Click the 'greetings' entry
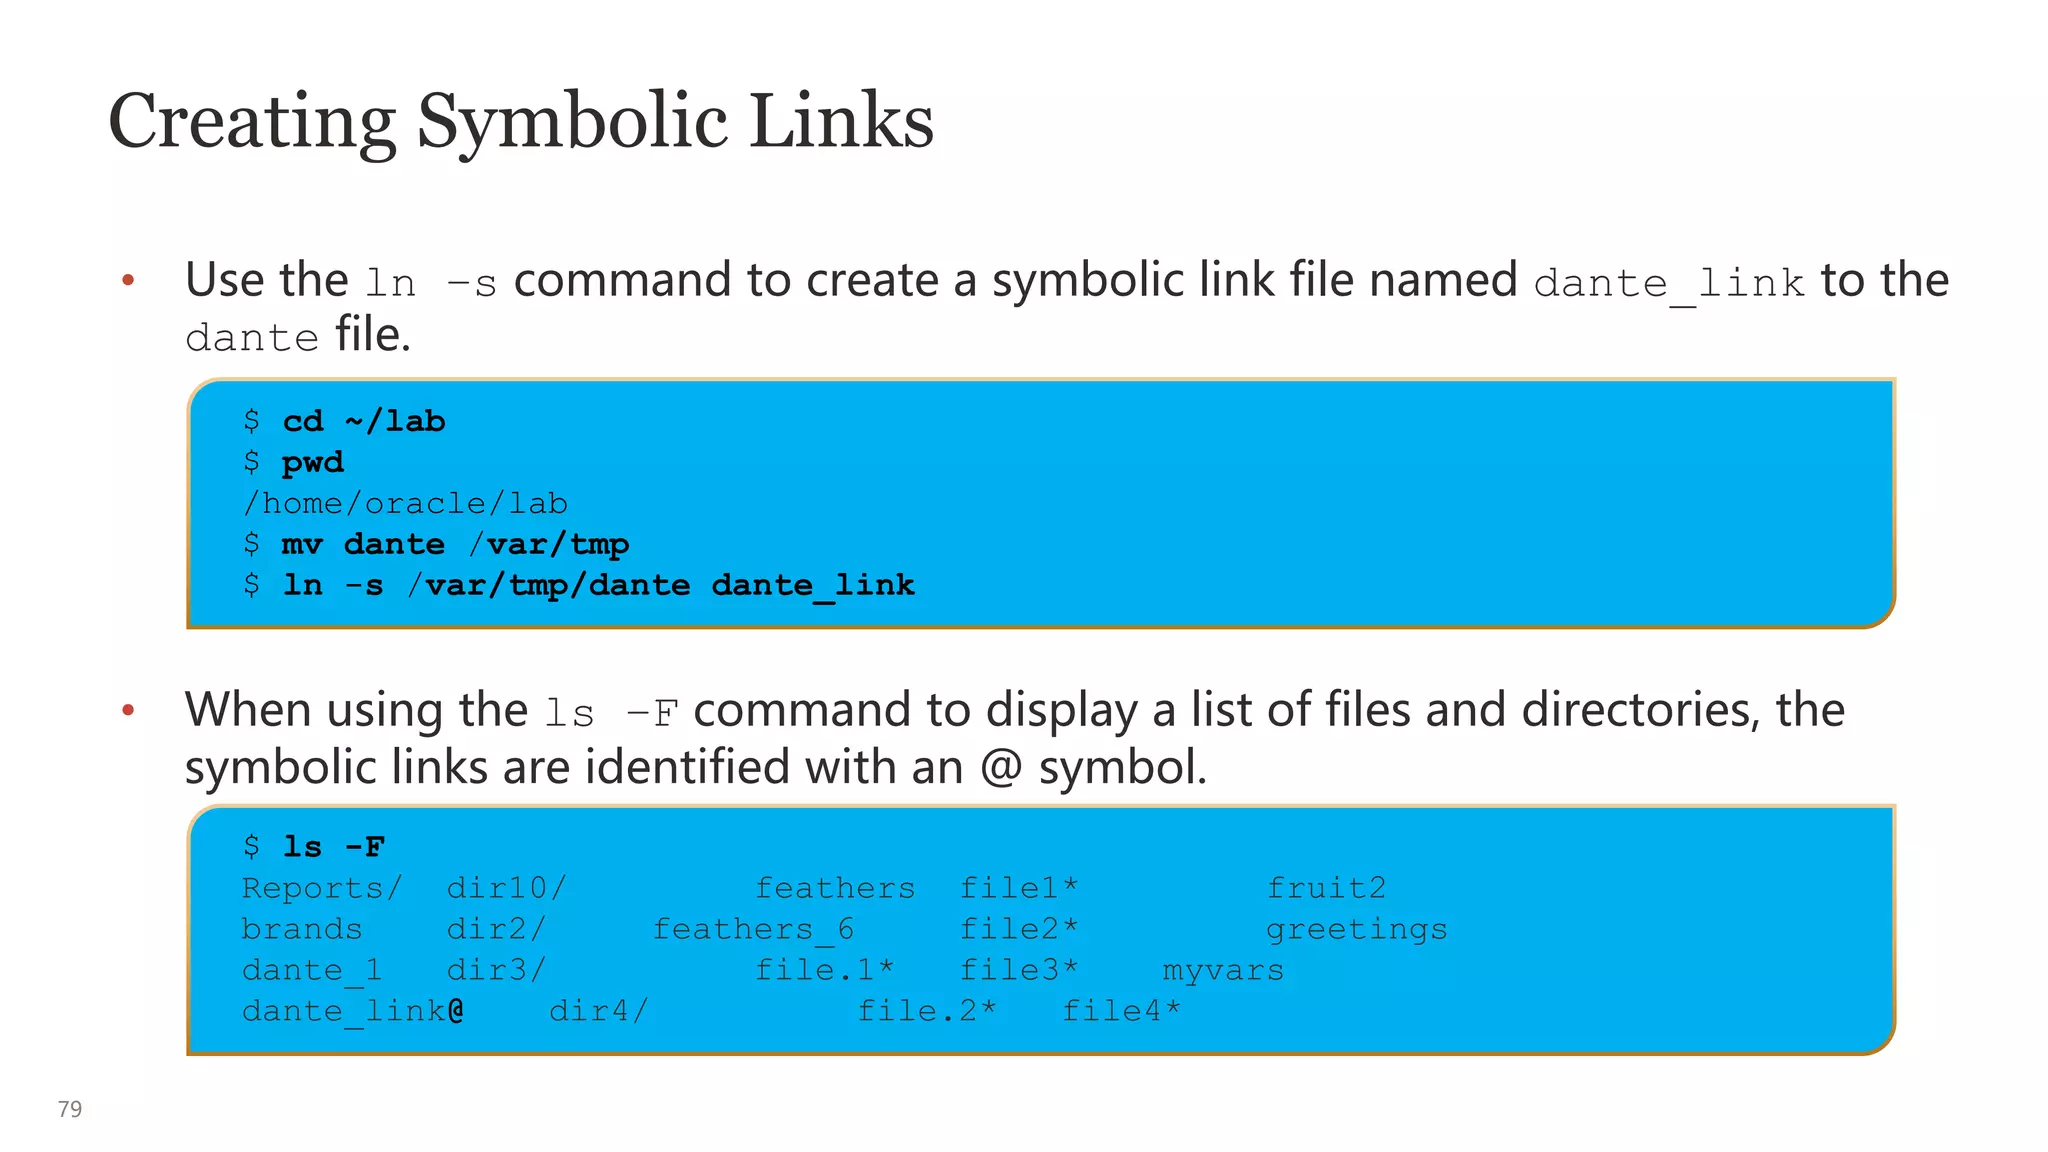This screenshot has width=2048, height=1152. [1357, 930]
